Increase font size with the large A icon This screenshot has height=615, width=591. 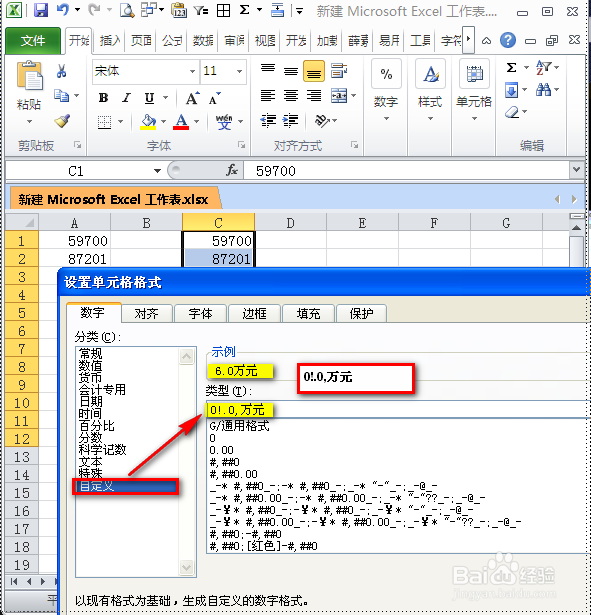(x=193, y=98)
